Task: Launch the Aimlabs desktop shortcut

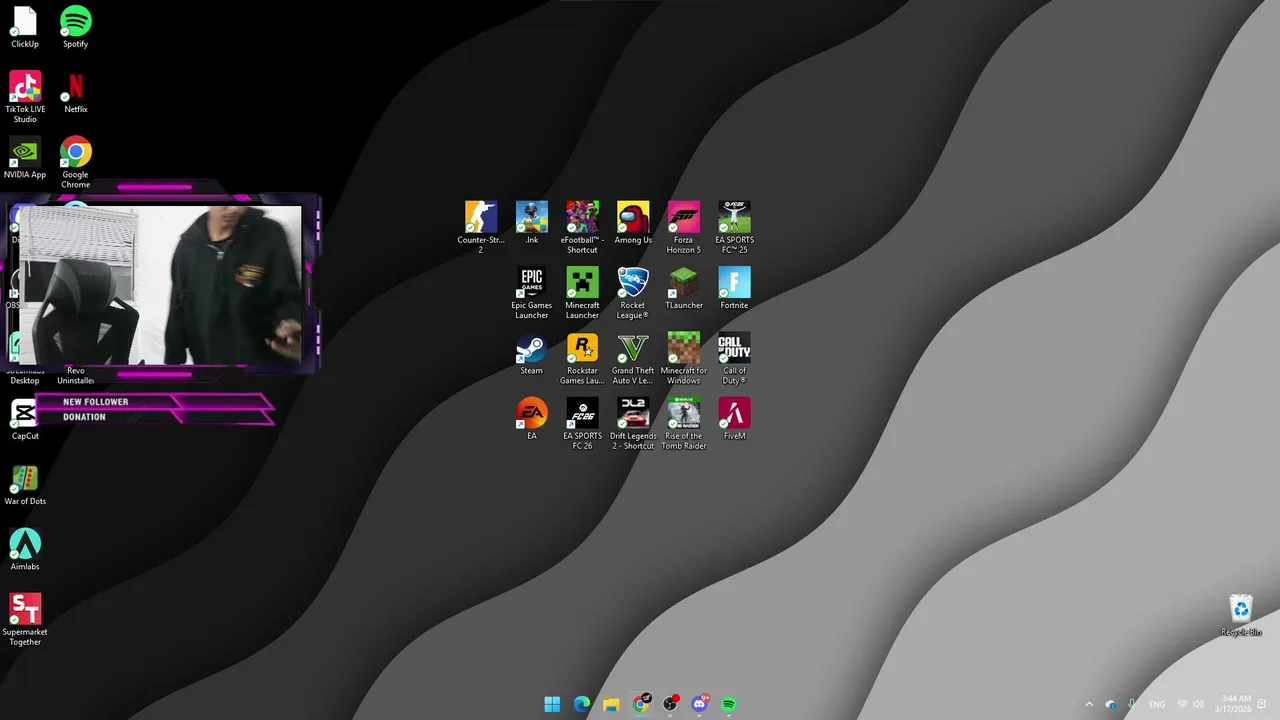Action: point(25,549)
